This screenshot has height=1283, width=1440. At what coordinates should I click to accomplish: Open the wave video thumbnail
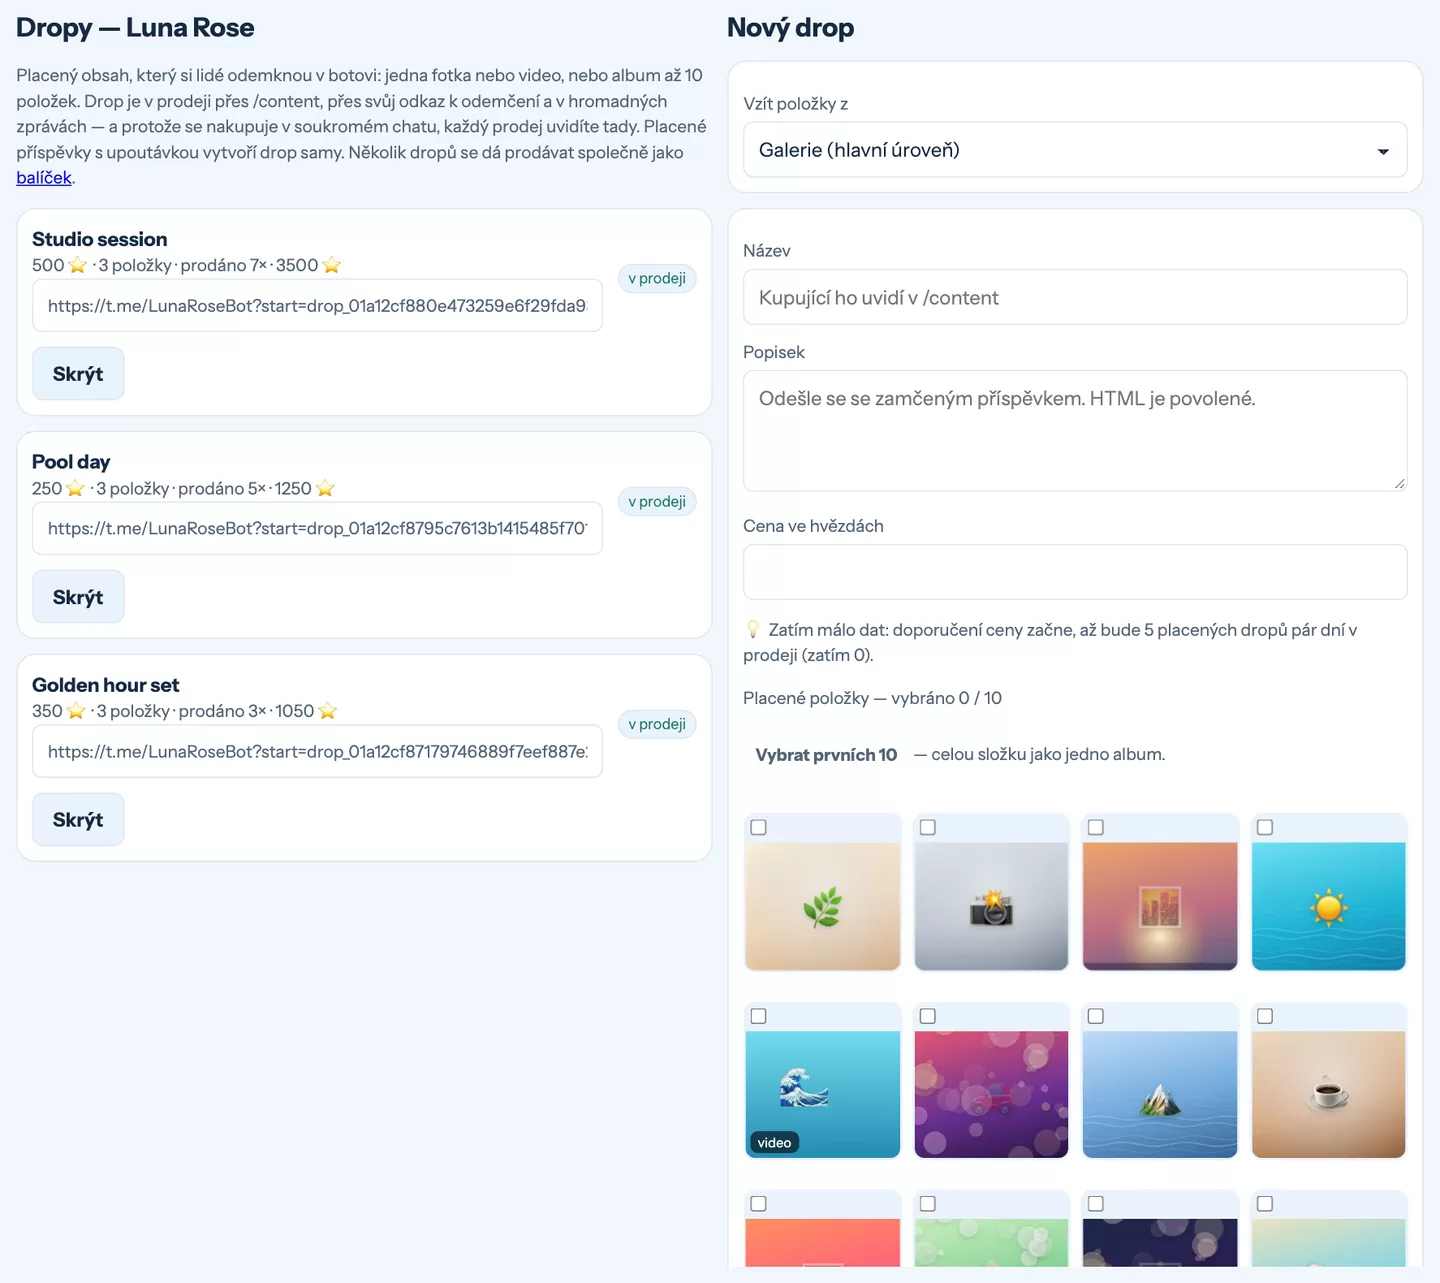(x=823, y=1094)
